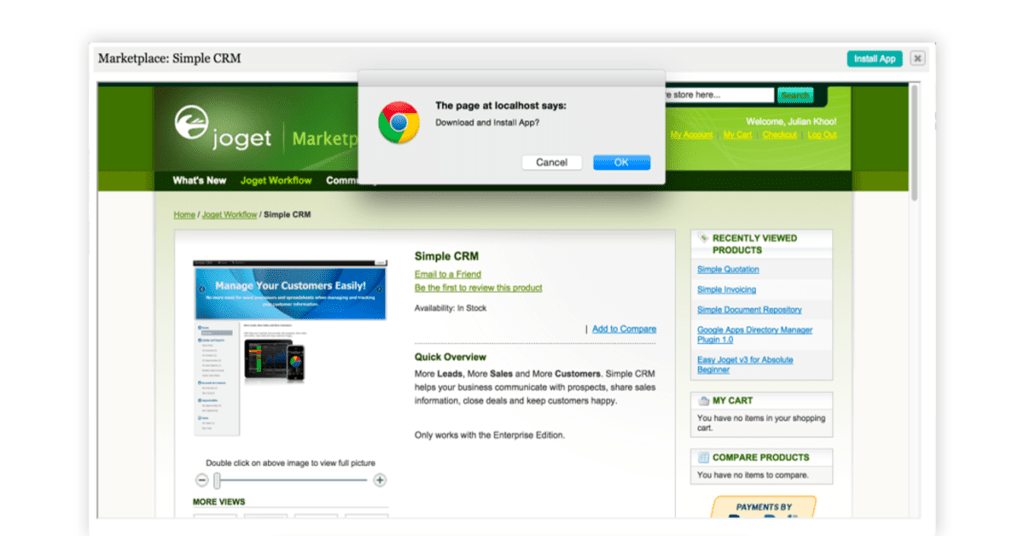Screen dimensions: 1024x536
Task: Open Simple Invoicing in recently viewed
Action: pos(726,290)
